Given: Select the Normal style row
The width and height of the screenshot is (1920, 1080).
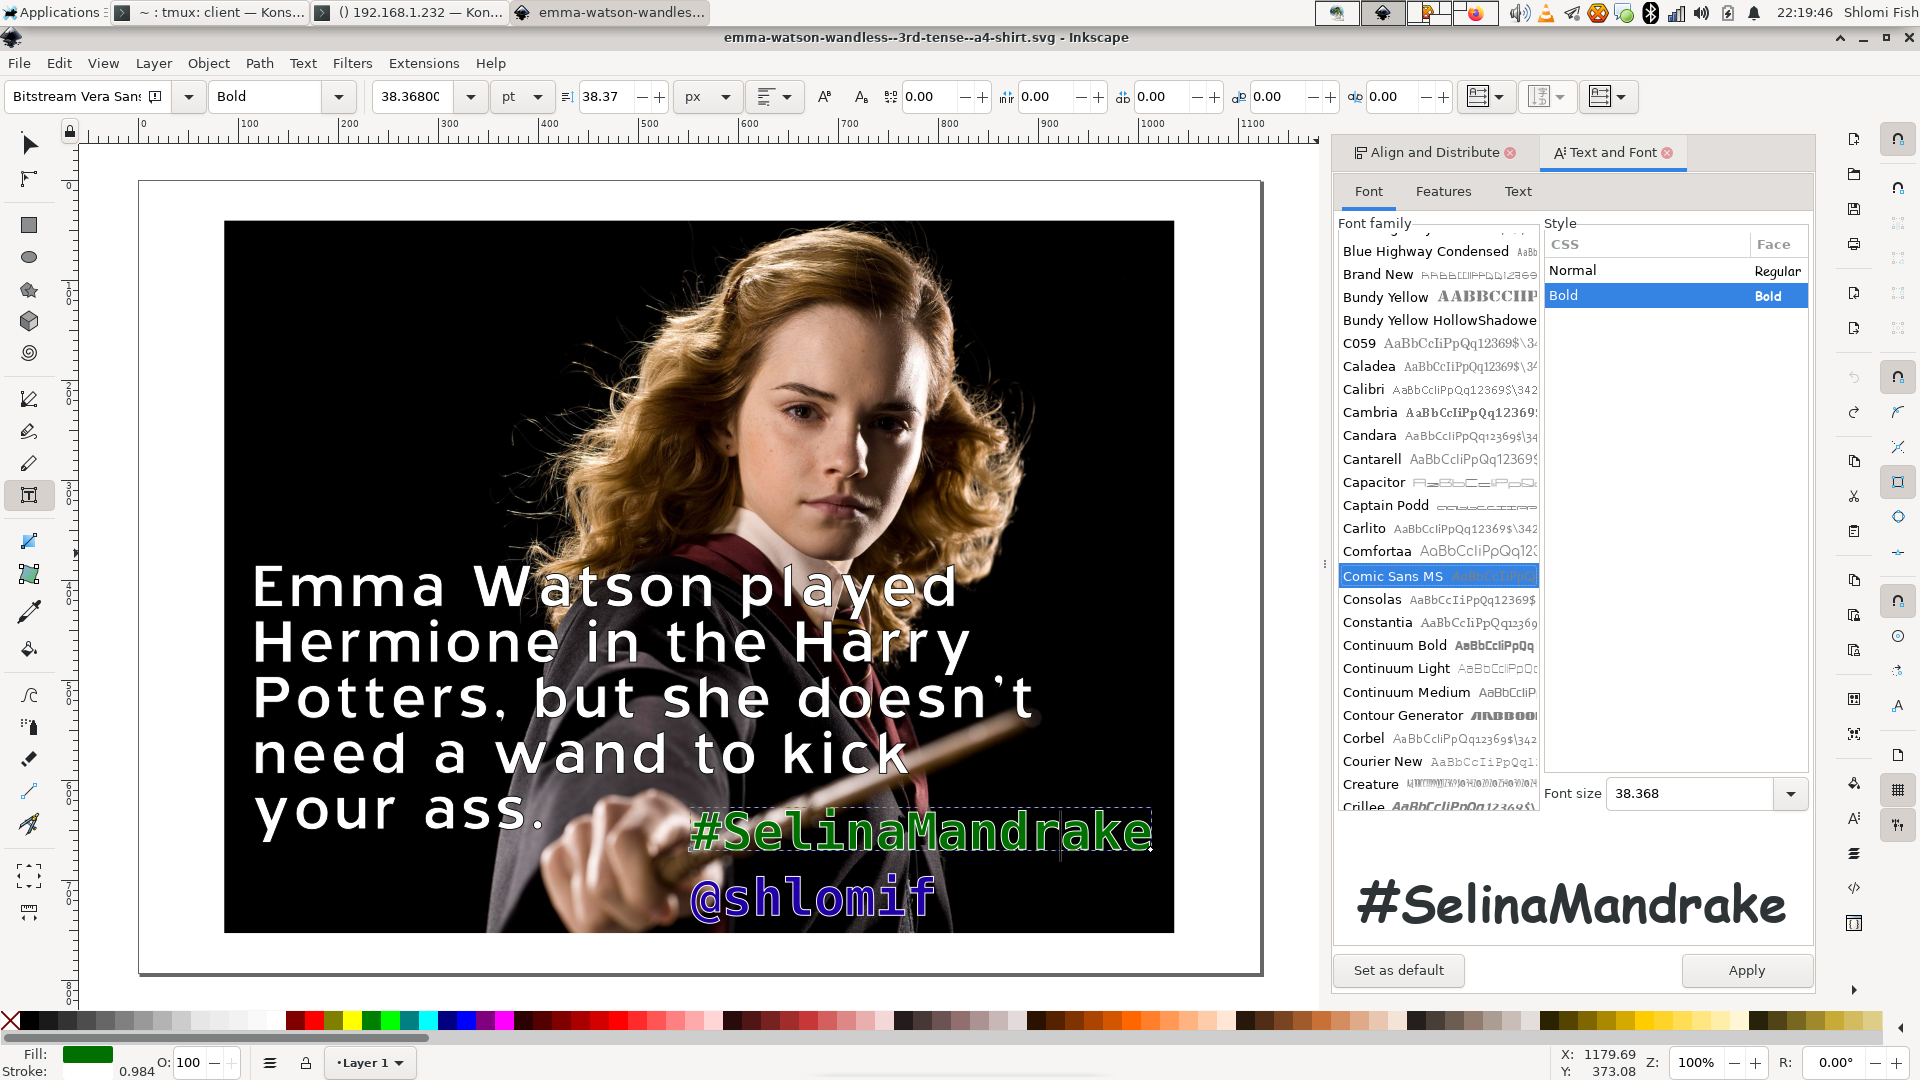Looking at the screenshot, I should pos(1676,271).
